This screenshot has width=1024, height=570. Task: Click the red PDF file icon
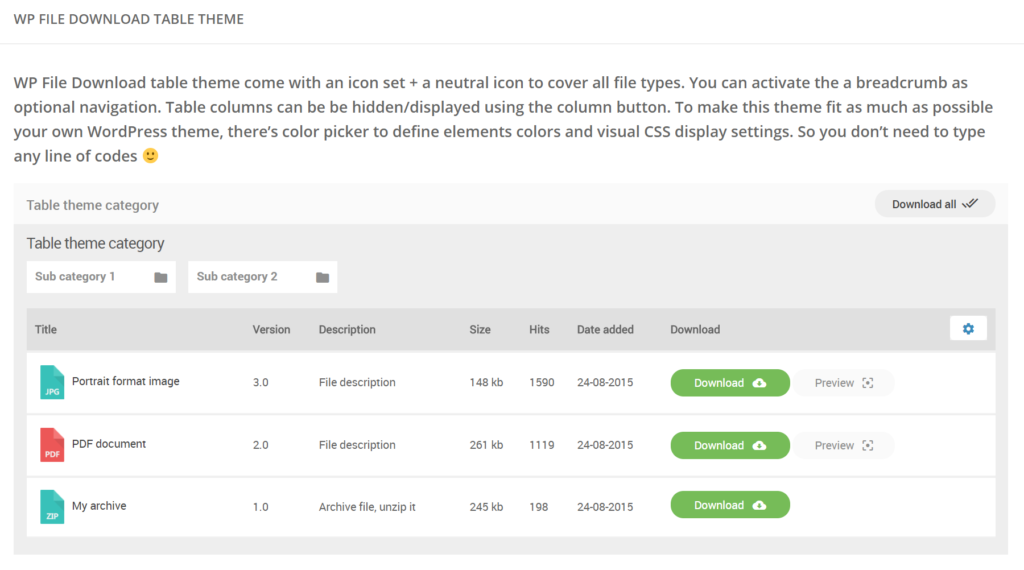pyautogui.click(x=52, y=445)
